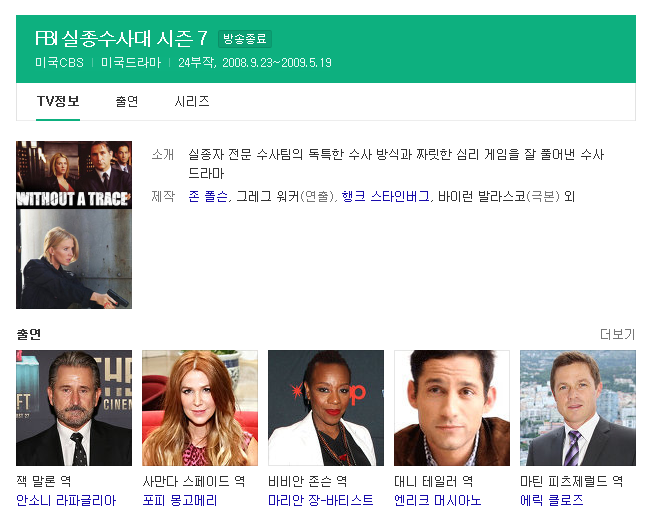This screenshot has height=520, width=660.
Task: Open the 행크 스타인버그 producer link
Action: pos(386,196)
